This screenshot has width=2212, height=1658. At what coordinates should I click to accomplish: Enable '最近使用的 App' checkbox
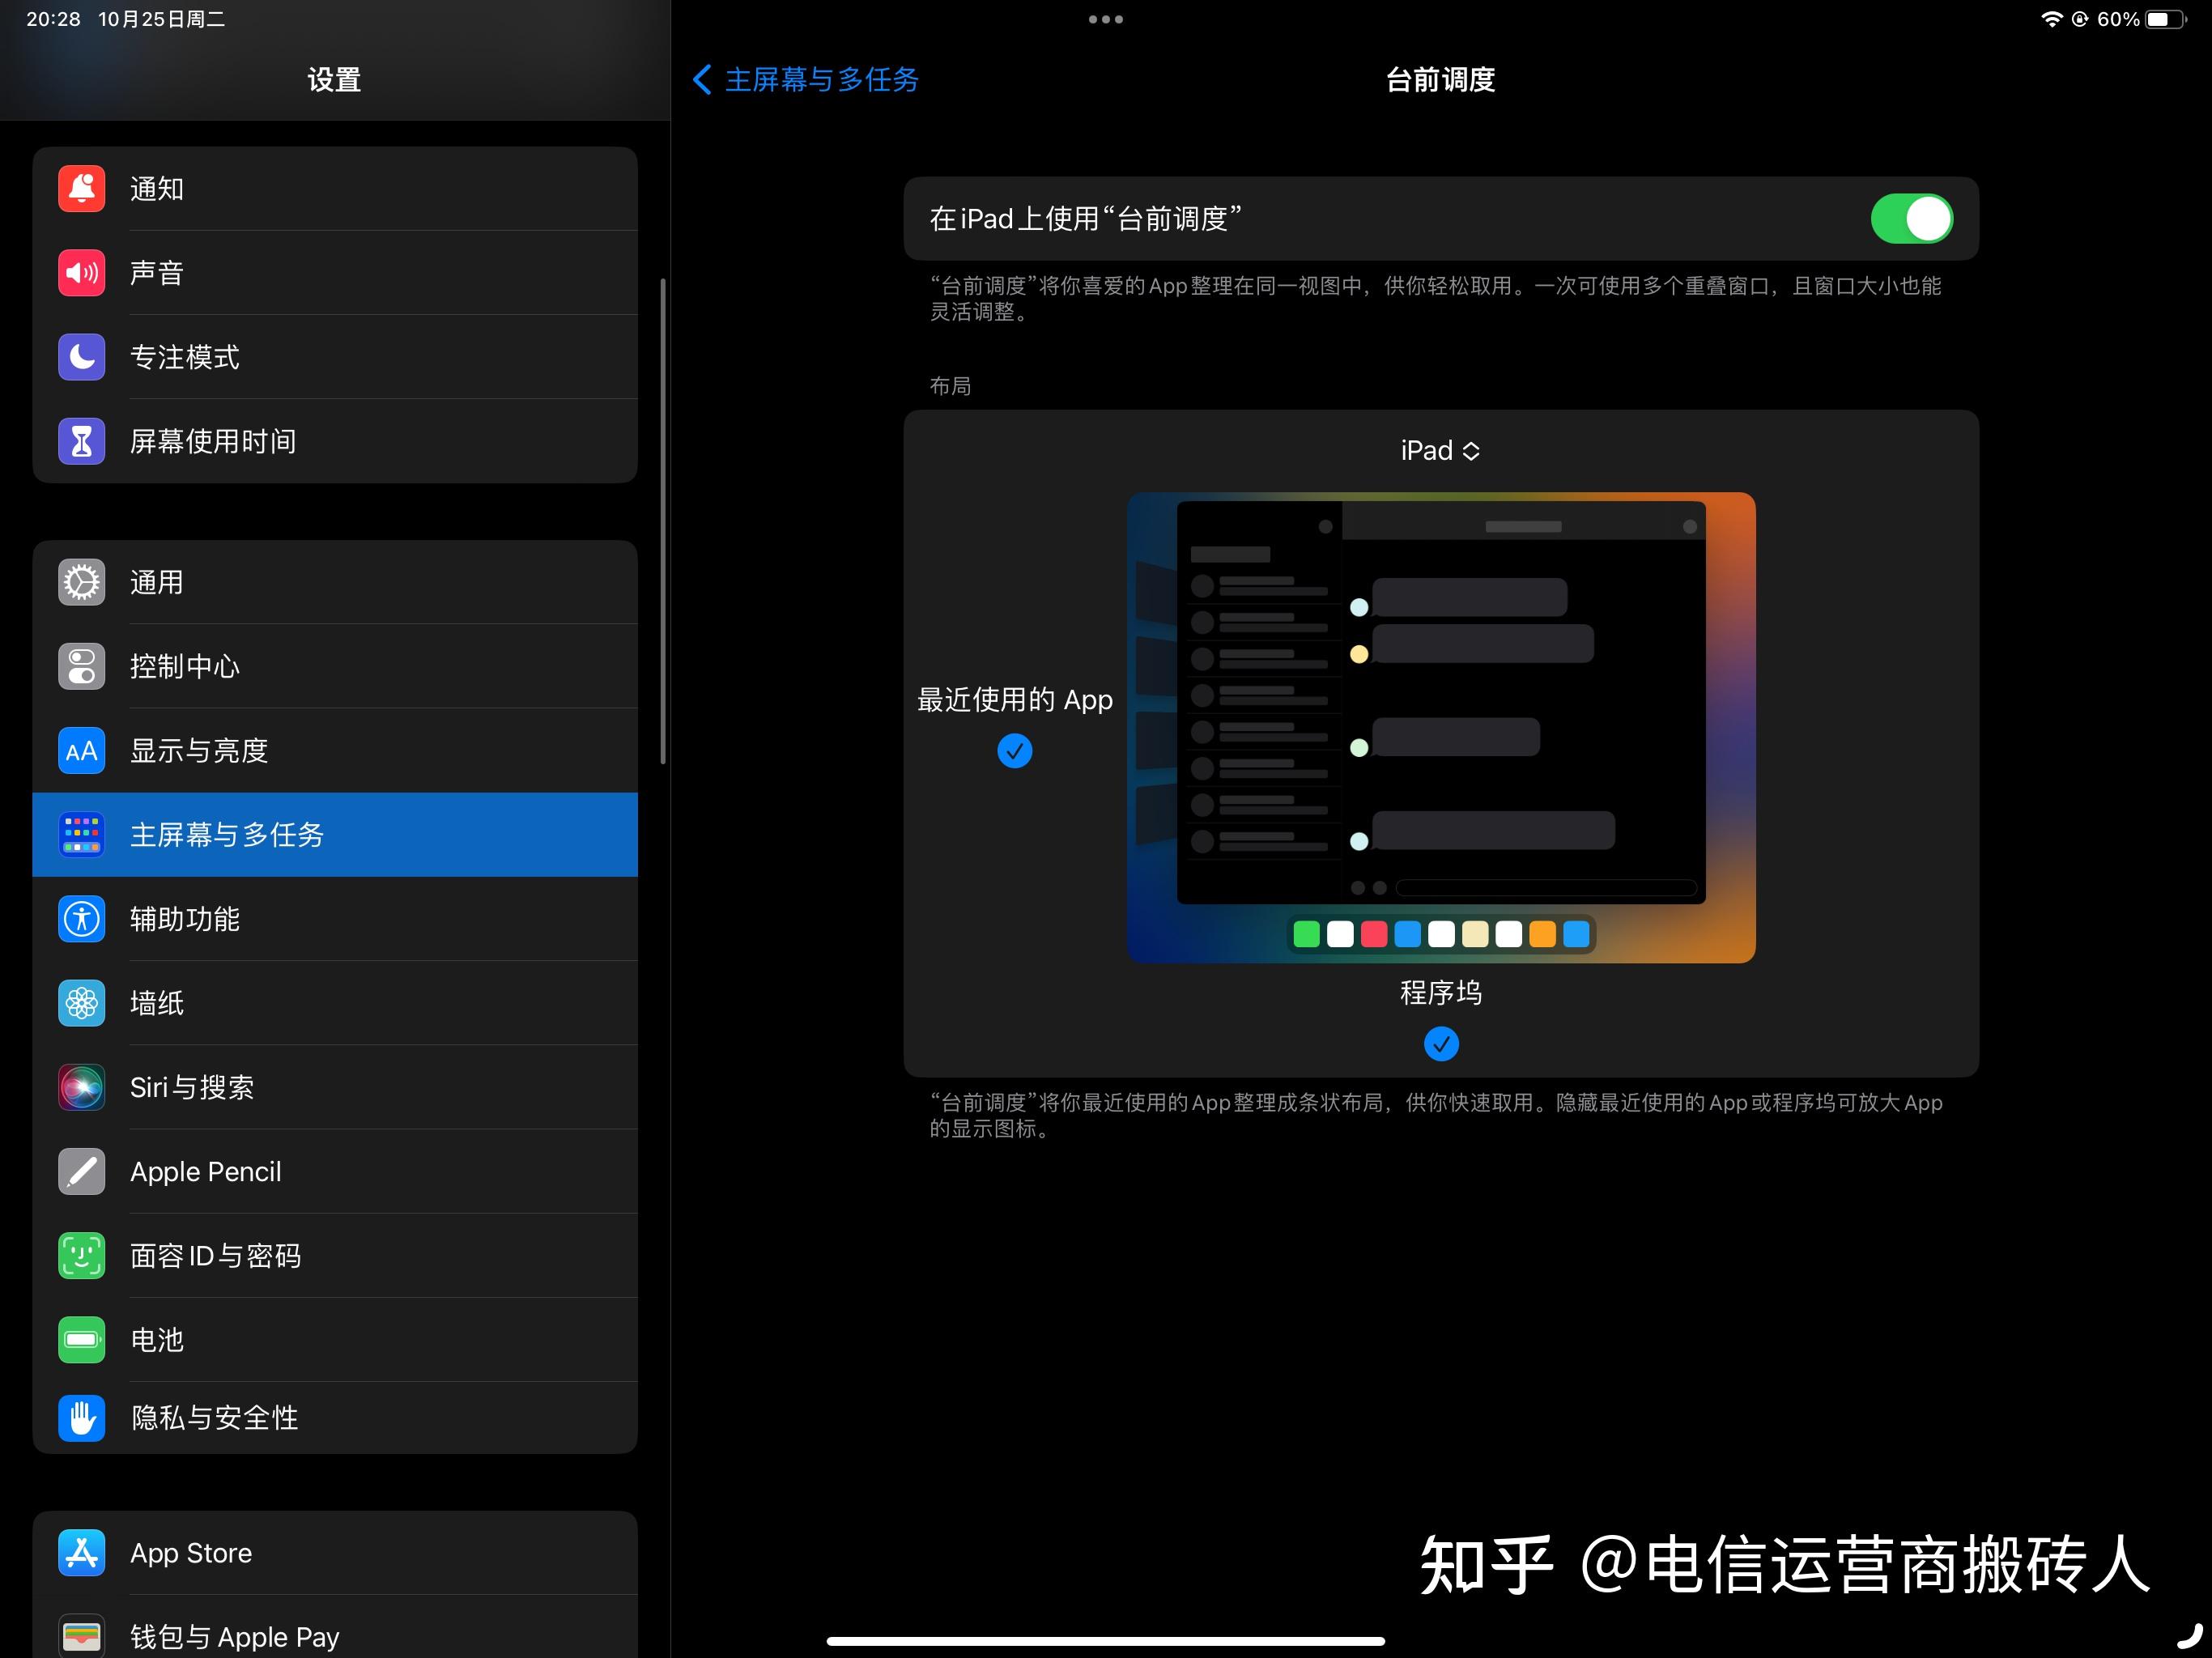[1014, 749]
